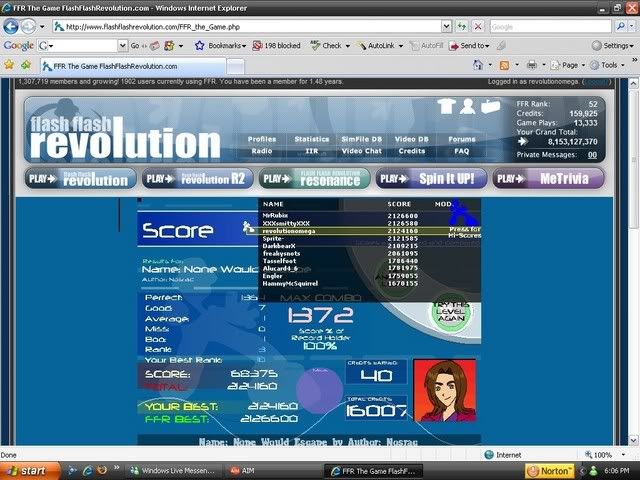Screen dimensions: 640x480
Task: Click the Google toolbar logo
Action: (x=19, y=46)
